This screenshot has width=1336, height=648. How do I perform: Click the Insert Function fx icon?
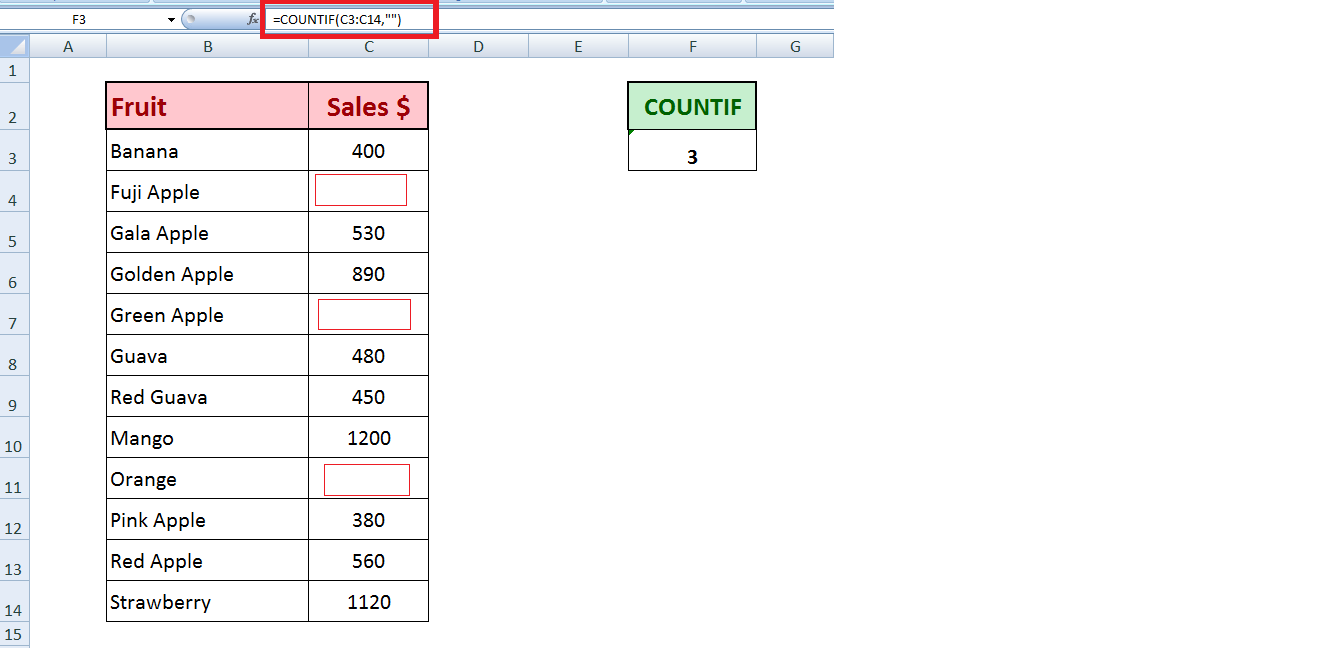click(253, 19)
